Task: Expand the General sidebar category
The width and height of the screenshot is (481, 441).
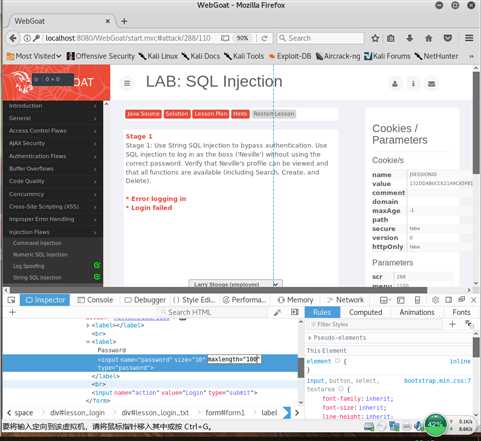Action: [x=52, y=118]
